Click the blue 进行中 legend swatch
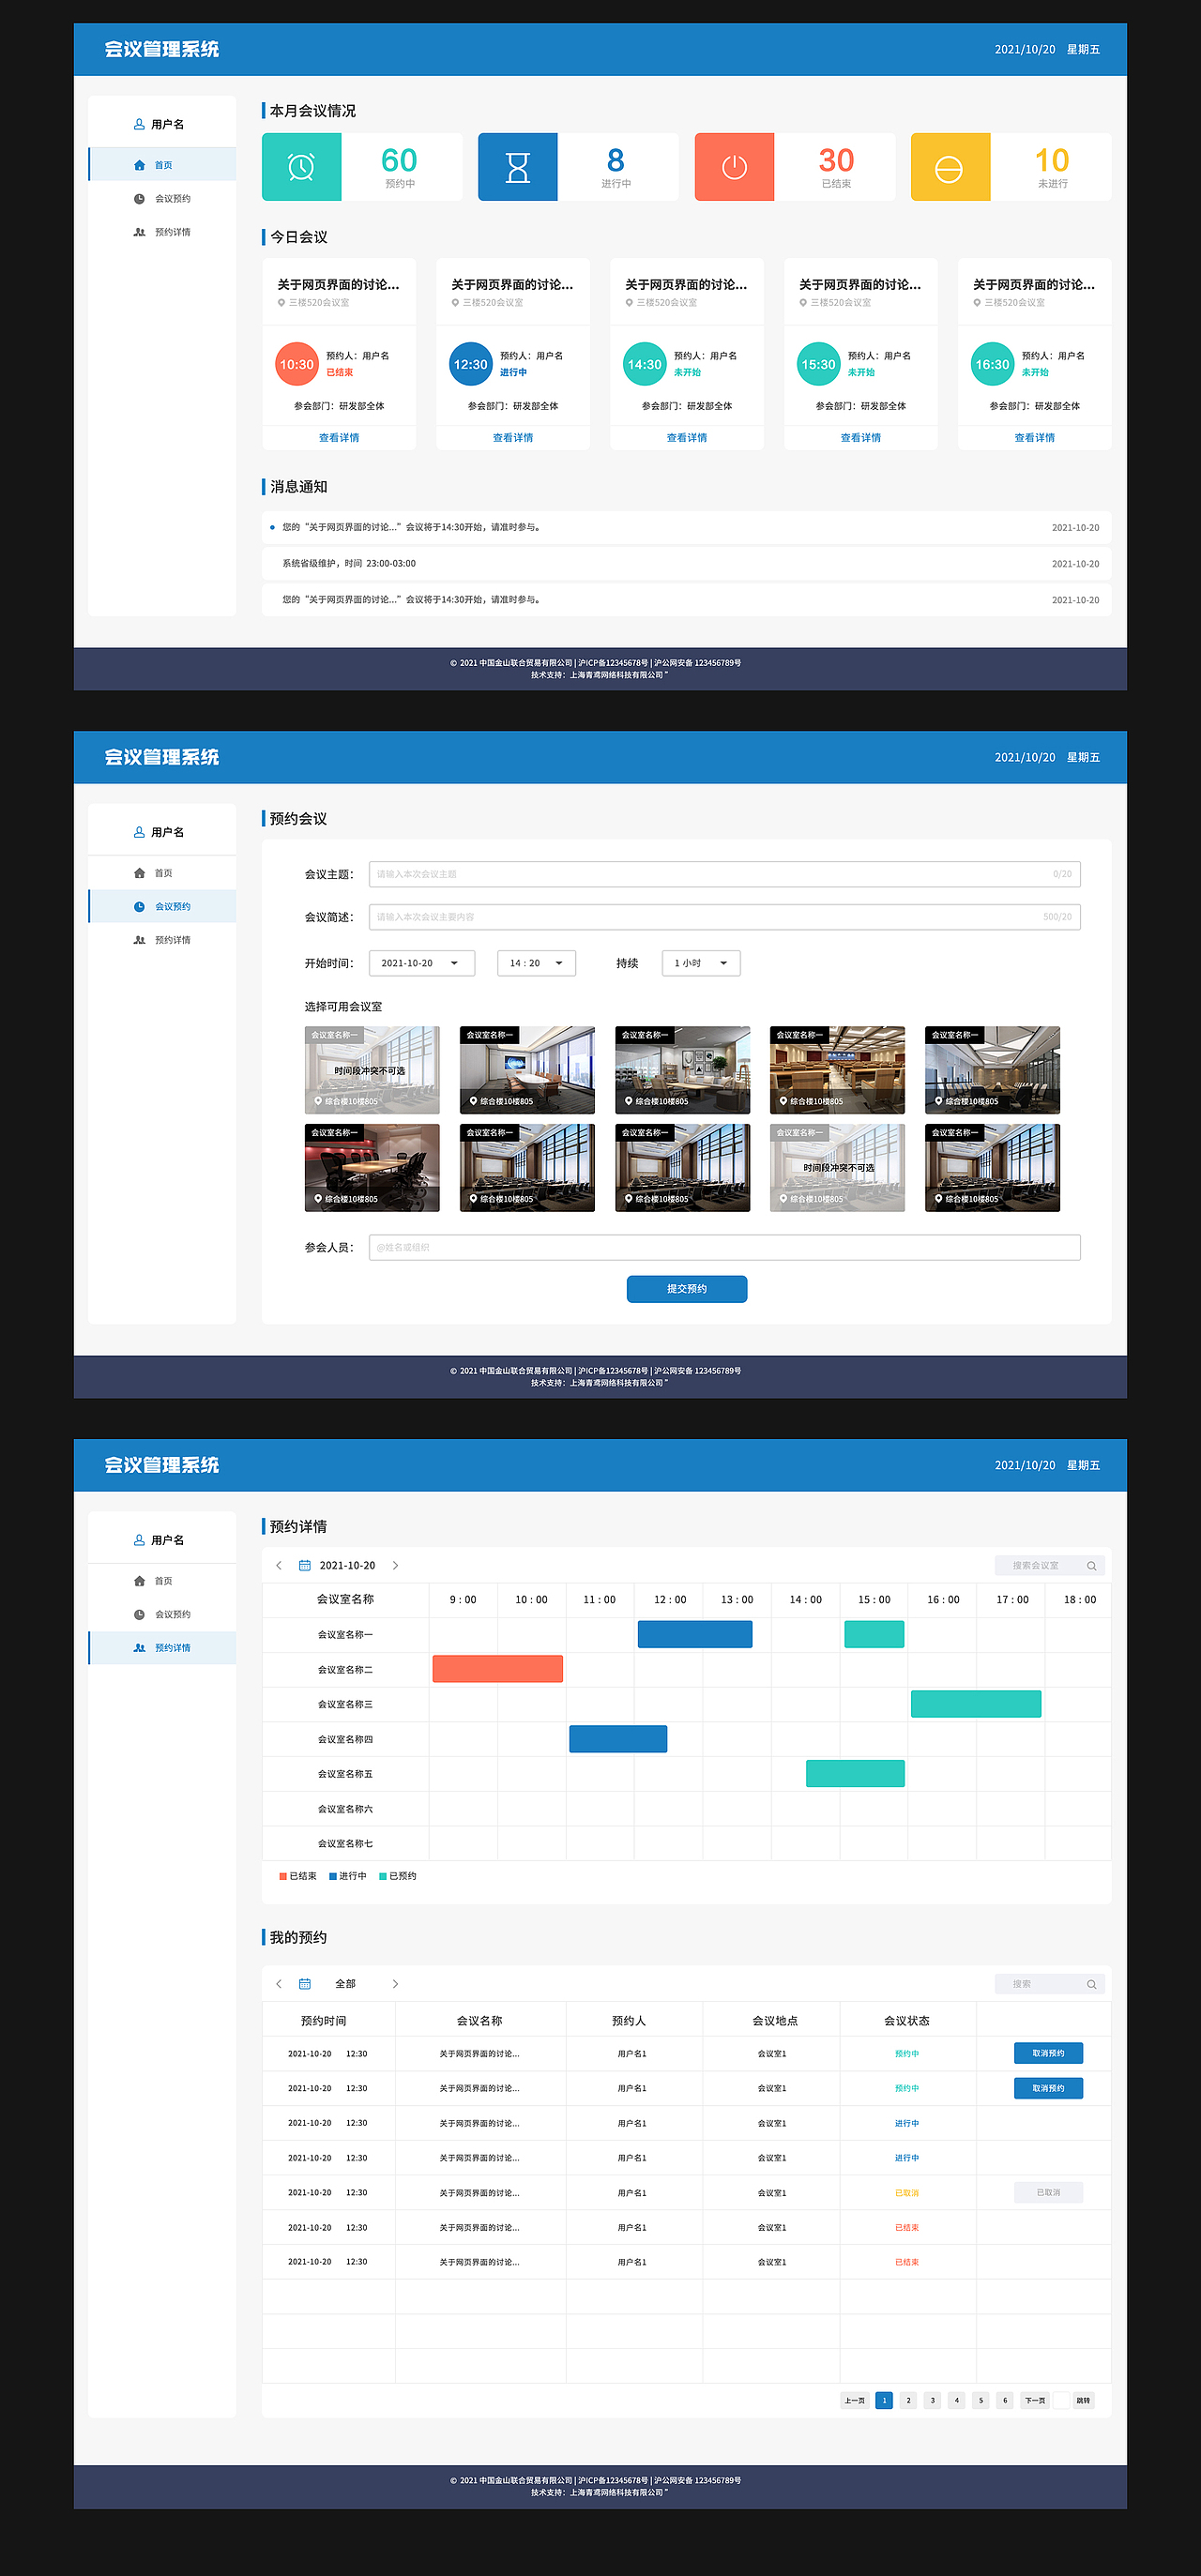Viewport: 1201px width, 2576px height. coord(333,1876)
